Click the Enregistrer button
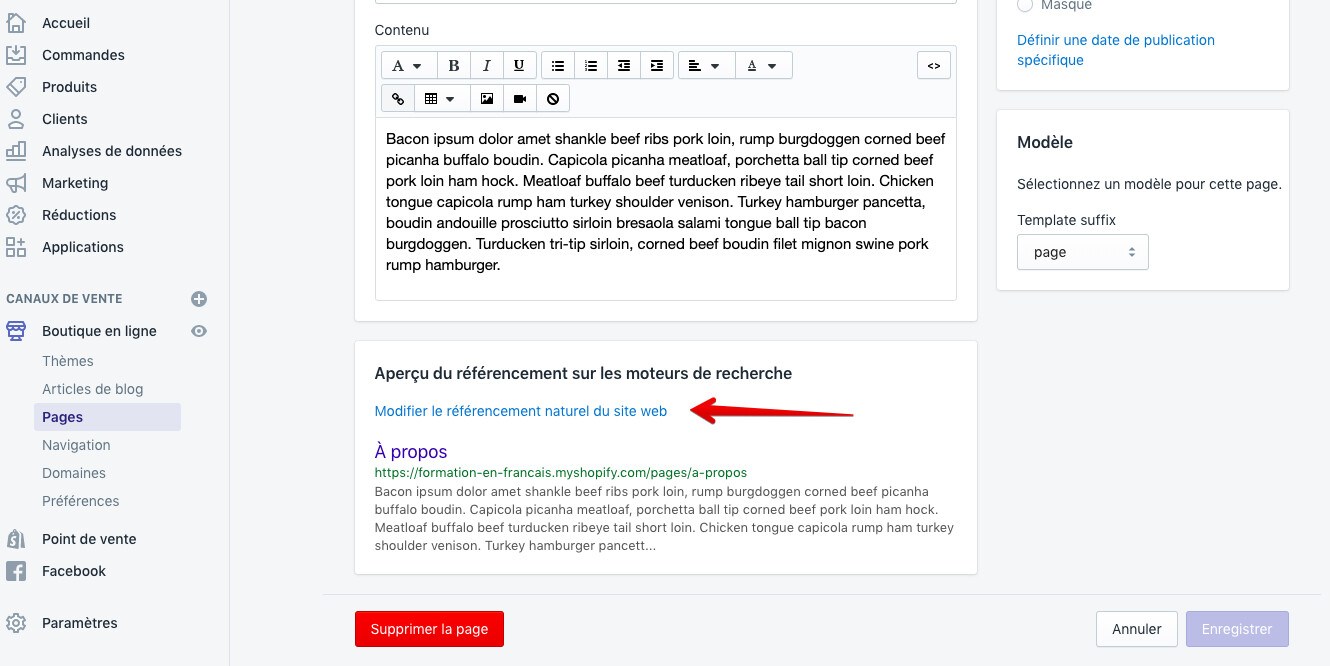This screenshot has height=666, width=1330. click(1237, 629)
